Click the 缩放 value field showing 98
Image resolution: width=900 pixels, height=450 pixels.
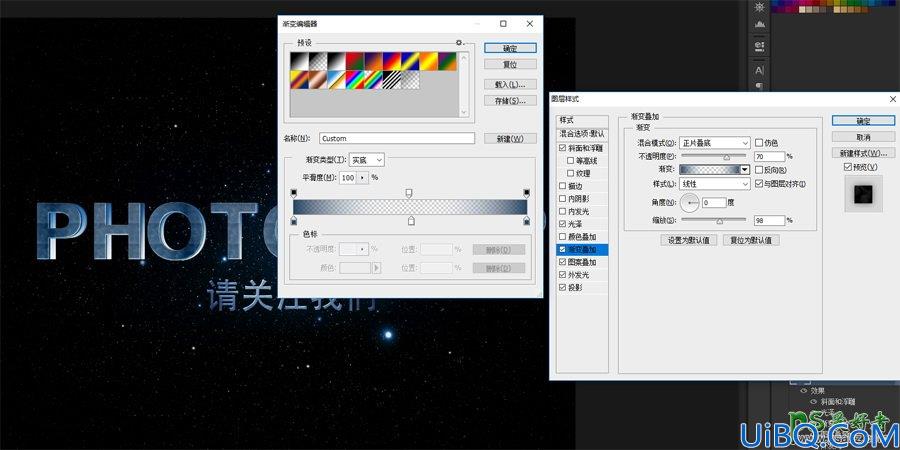[x=769, y=220]
